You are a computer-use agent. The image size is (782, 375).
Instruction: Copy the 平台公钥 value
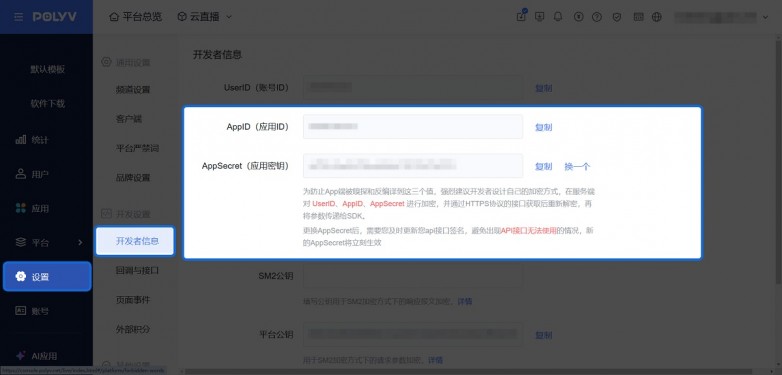tap(544, 335)
